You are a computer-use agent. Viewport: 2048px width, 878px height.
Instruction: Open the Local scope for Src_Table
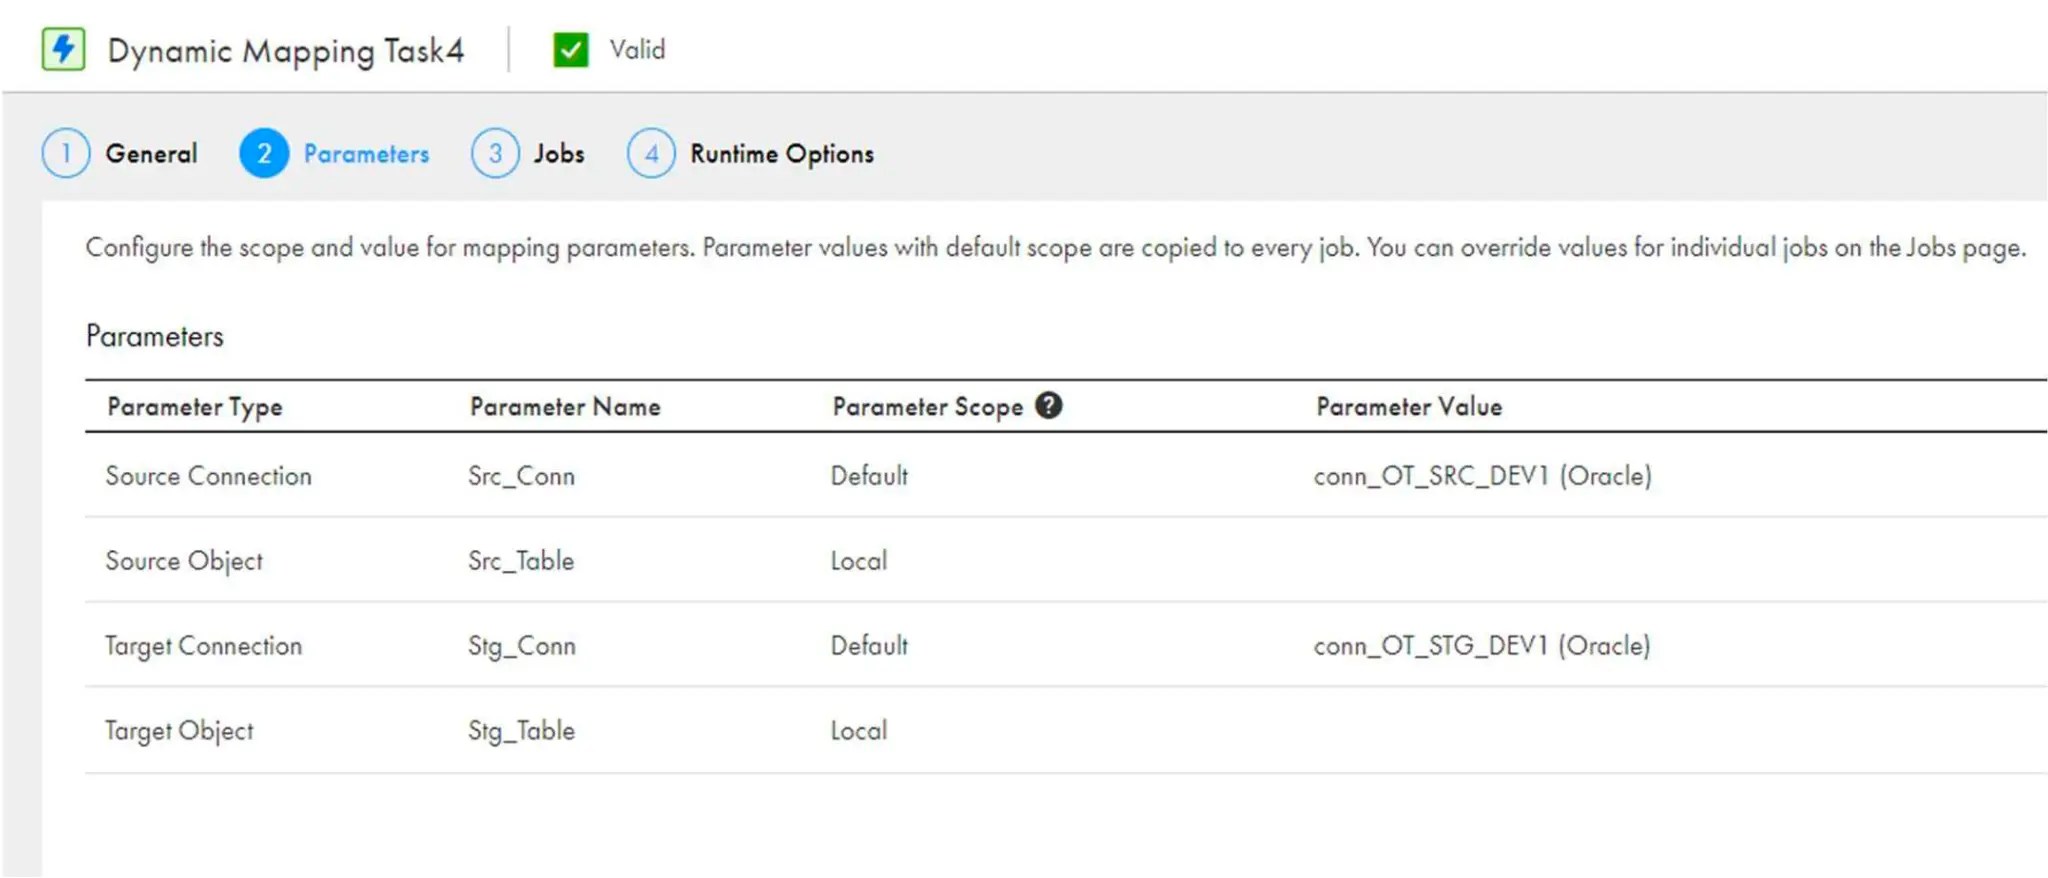(858, 560)
